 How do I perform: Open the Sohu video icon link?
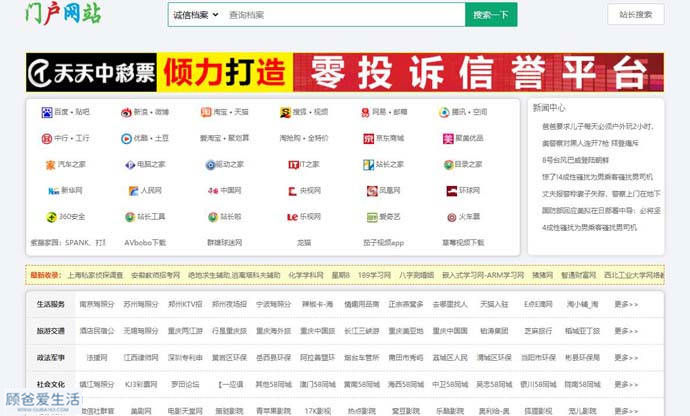(285, 112)
